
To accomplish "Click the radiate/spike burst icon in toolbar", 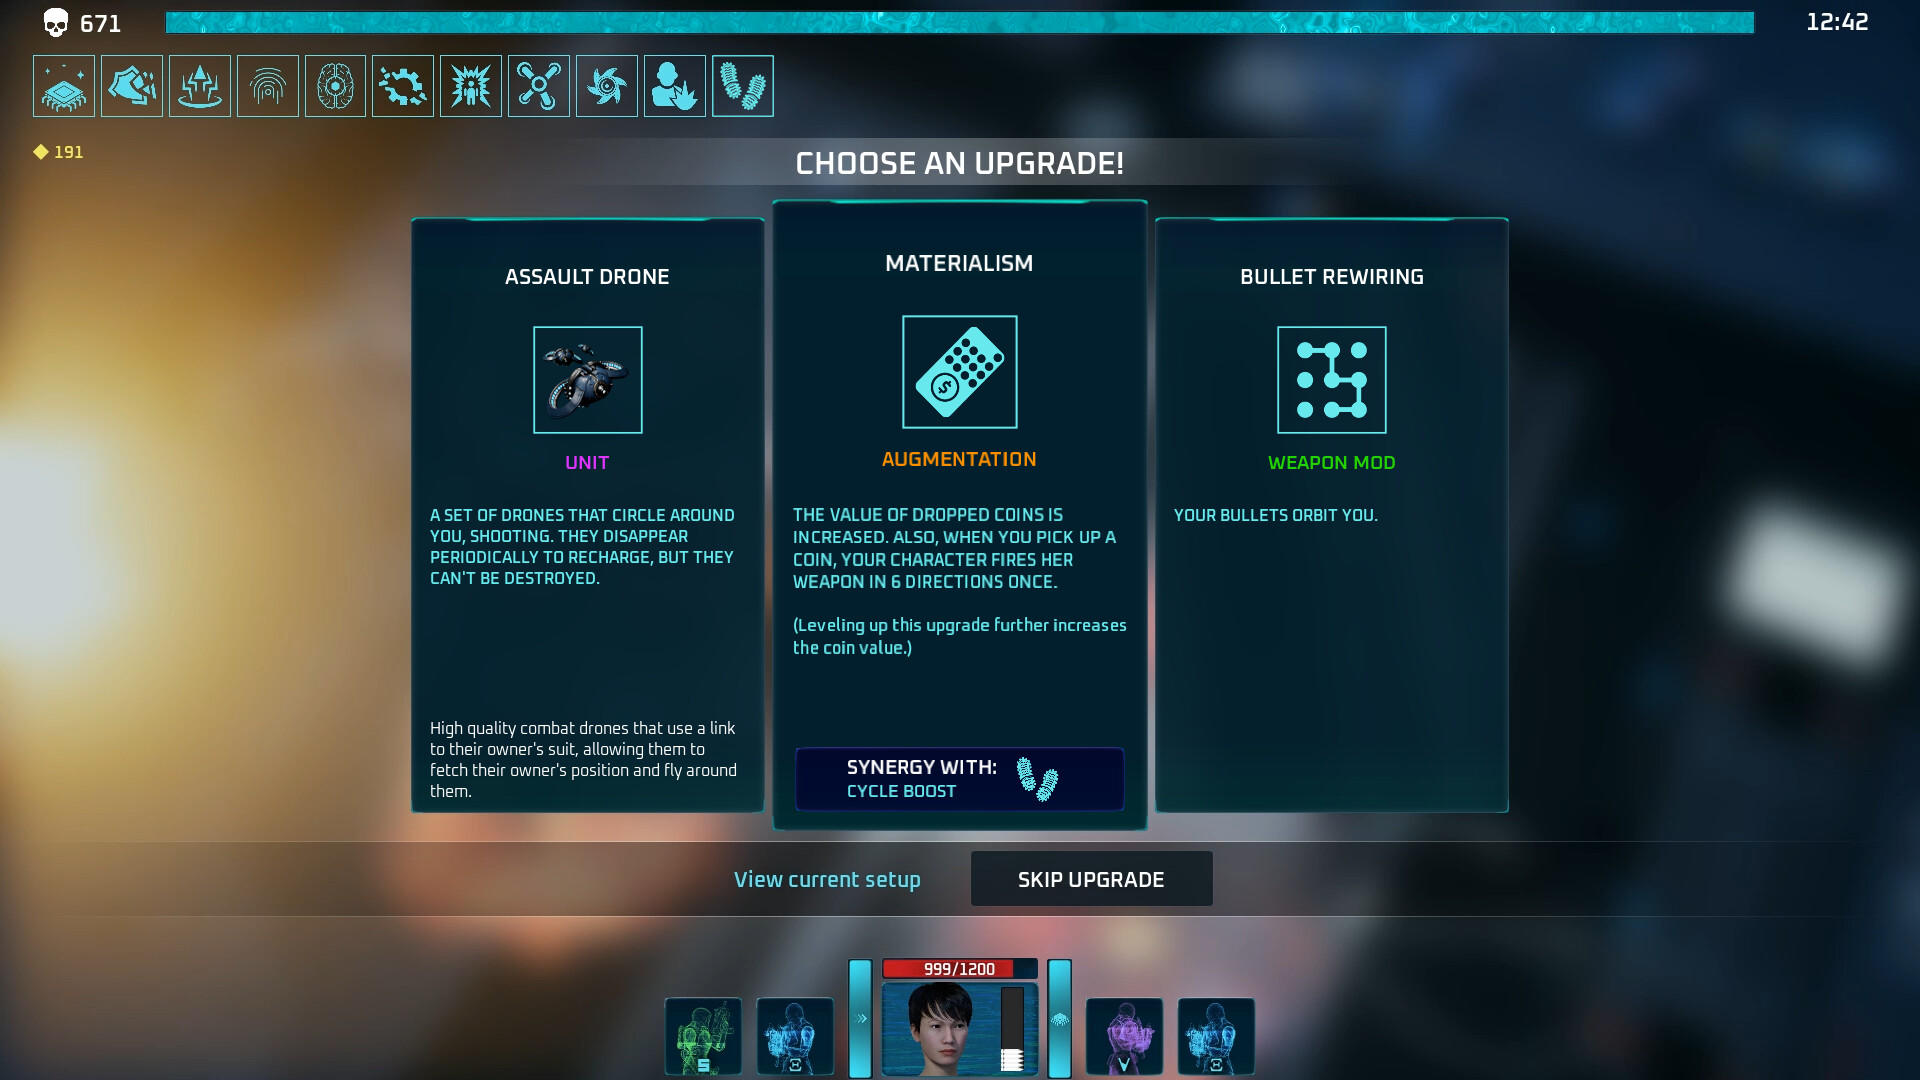I will coord(471,84).
